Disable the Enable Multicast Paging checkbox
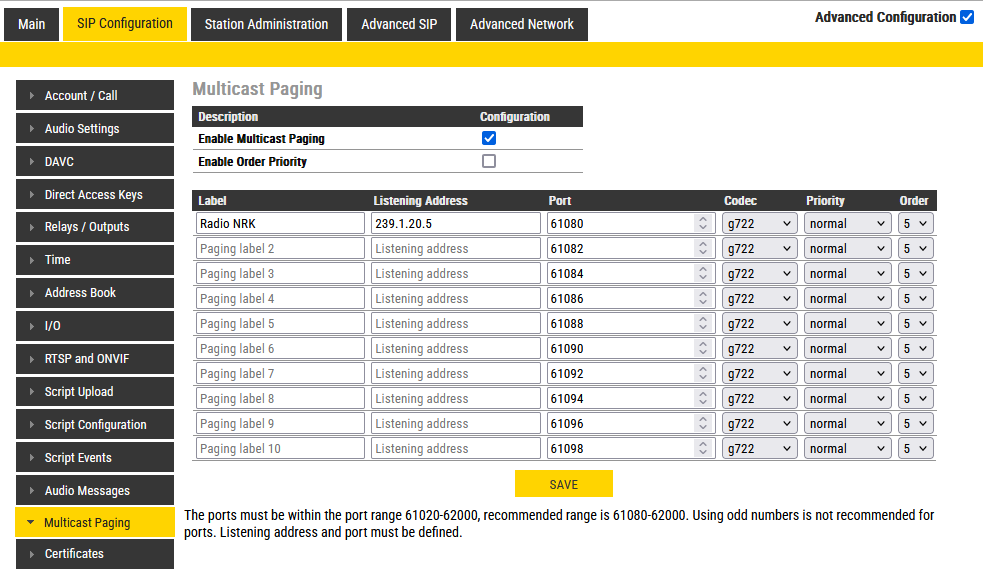The width and height of the screenshot is (983, 578). tap(489, 139)
